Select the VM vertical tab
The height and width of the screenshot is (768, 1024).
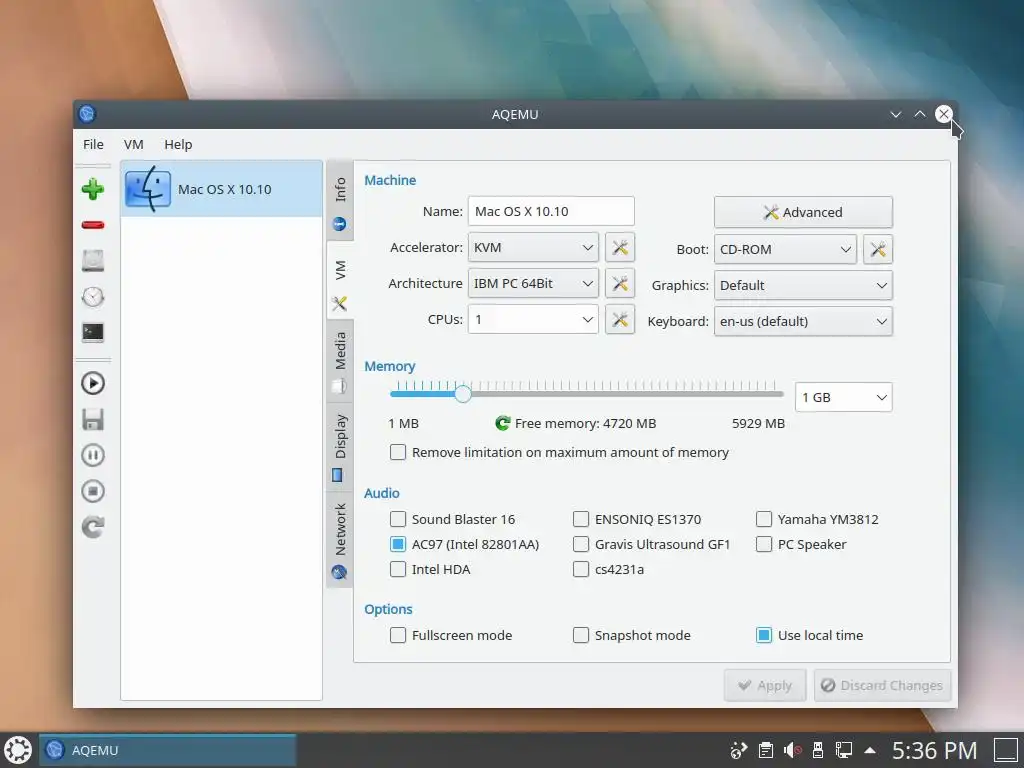(x=340, y=281)
